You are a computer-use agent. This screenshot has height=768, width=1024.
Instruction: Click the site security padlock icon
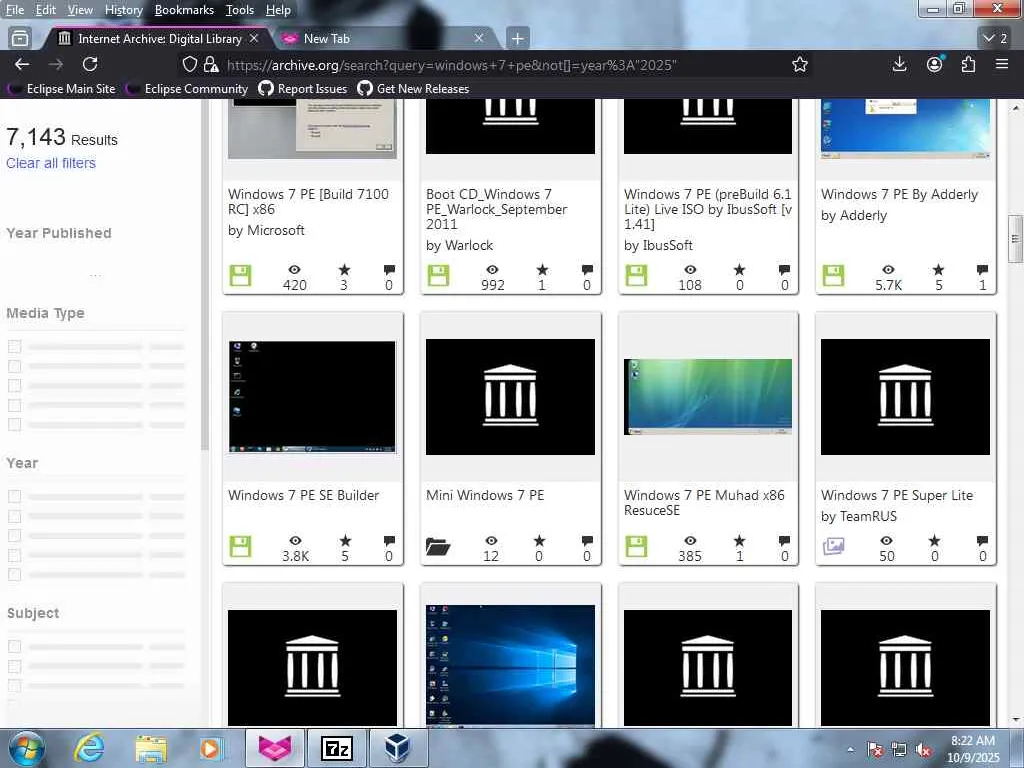(211, 65)
